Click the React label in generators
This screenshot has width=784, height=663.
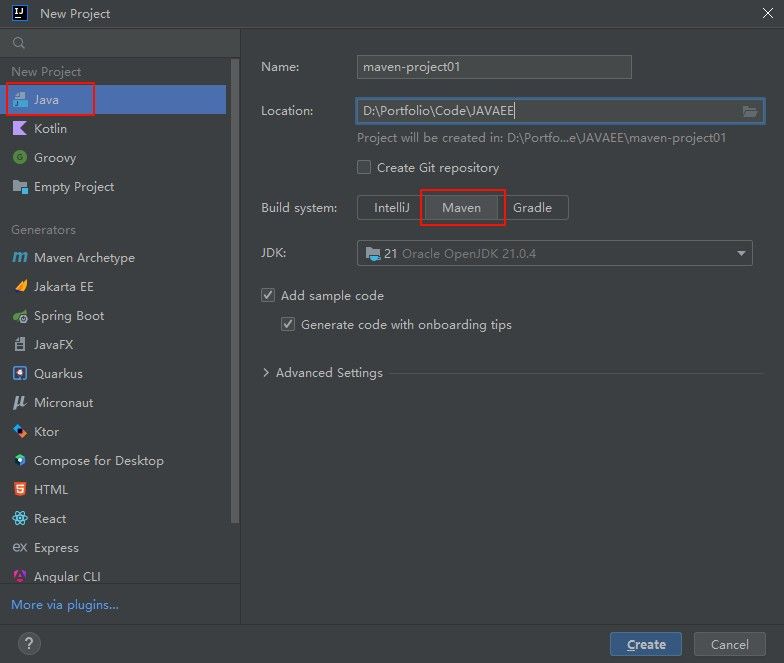tap(50, 518)
